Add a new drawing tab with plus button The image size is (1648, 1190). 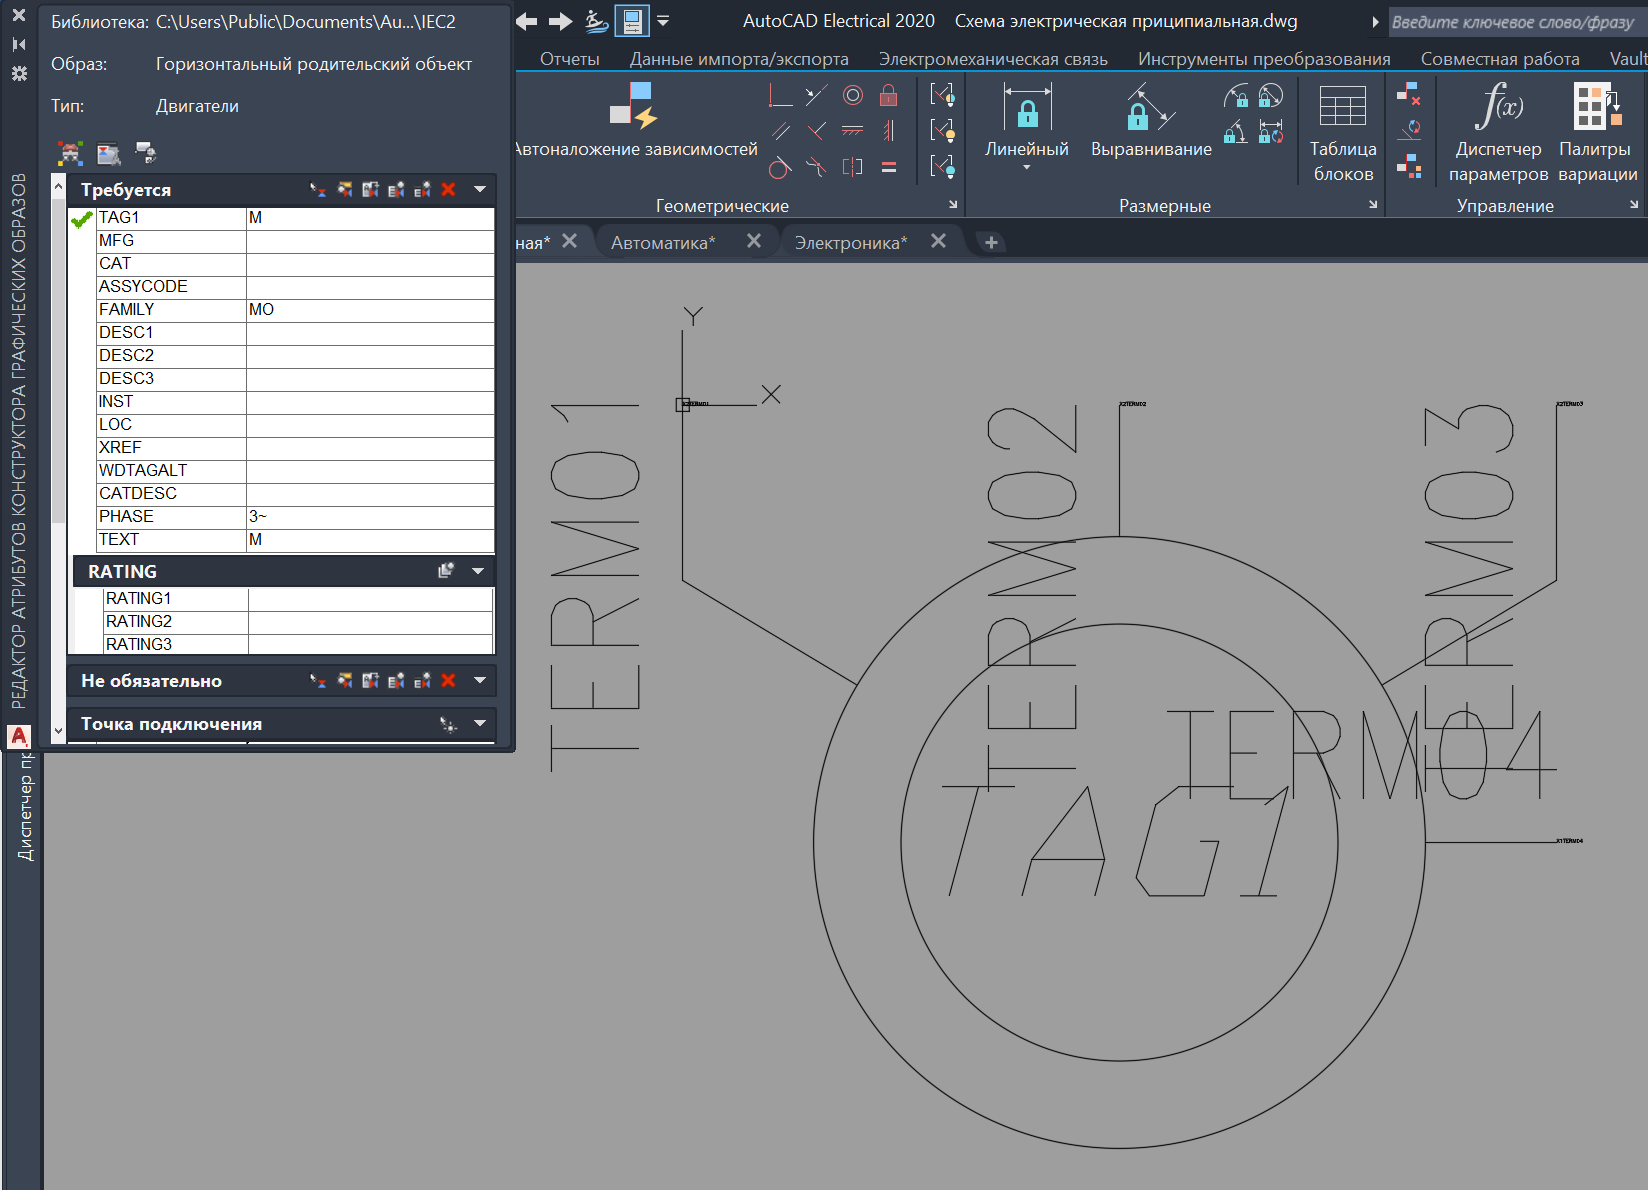[x=991, y=242]
